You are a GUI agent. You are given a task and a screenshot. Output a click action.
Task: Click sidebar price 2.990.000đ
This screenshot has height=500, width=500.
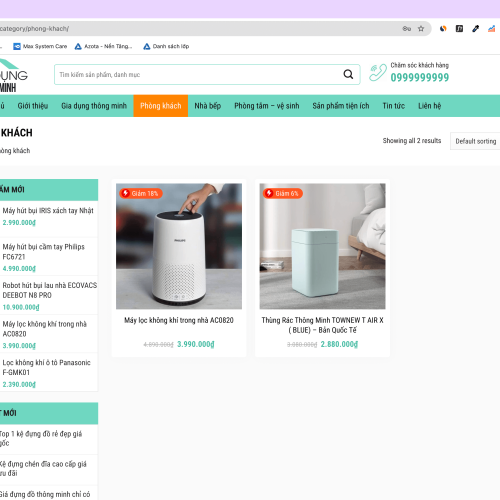coord(19,222)
